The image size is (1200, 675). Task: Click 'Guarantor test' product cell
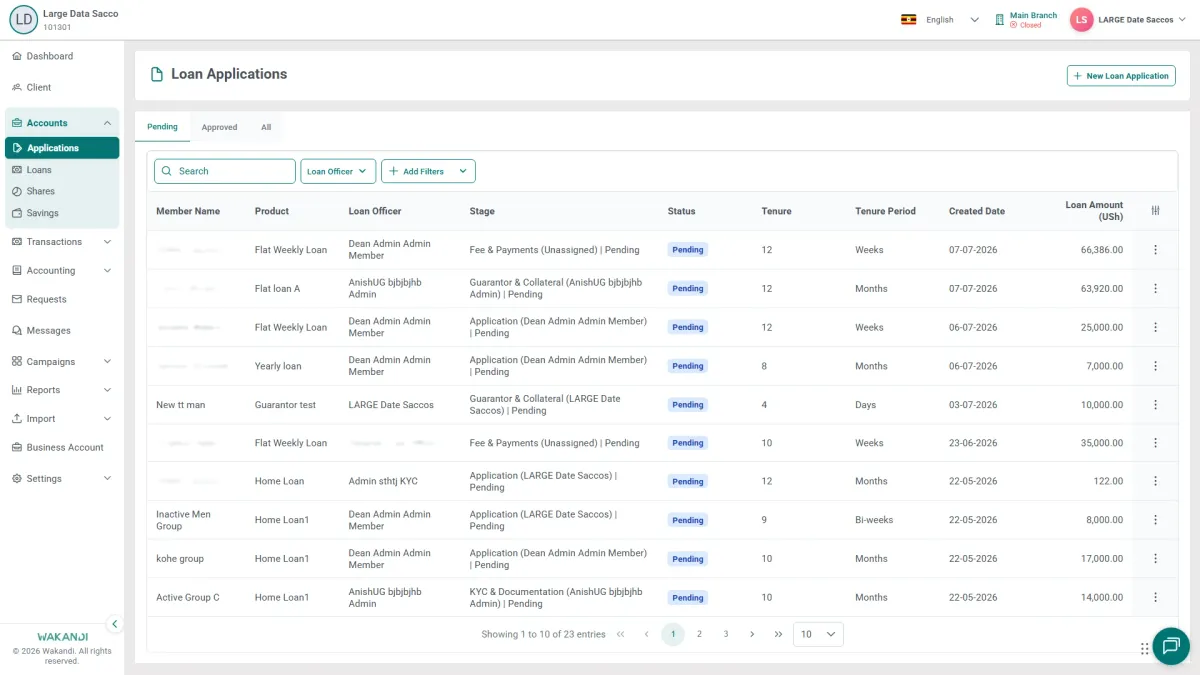click(285, 405)
